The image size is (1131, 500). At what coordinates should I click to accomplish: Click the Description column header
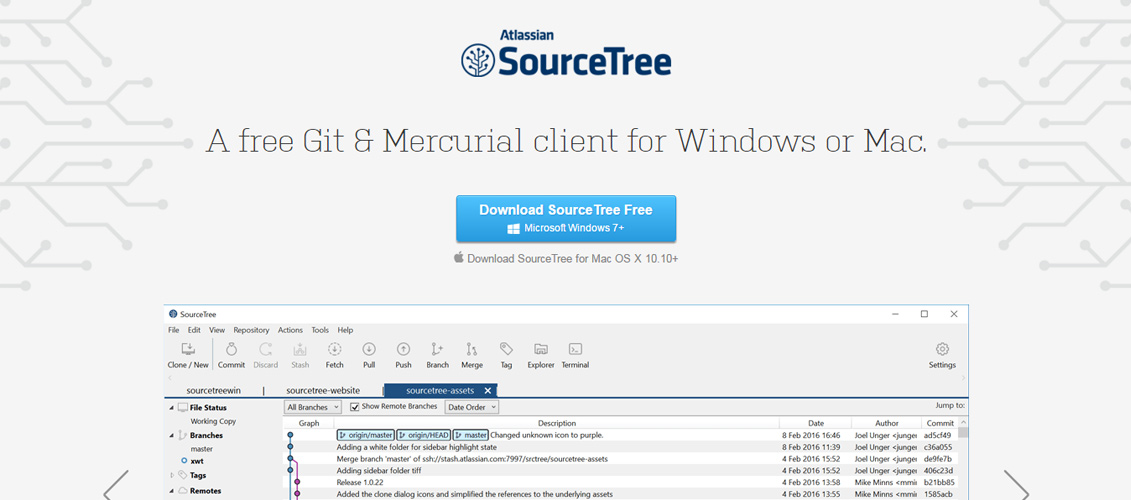coord(557,424)
